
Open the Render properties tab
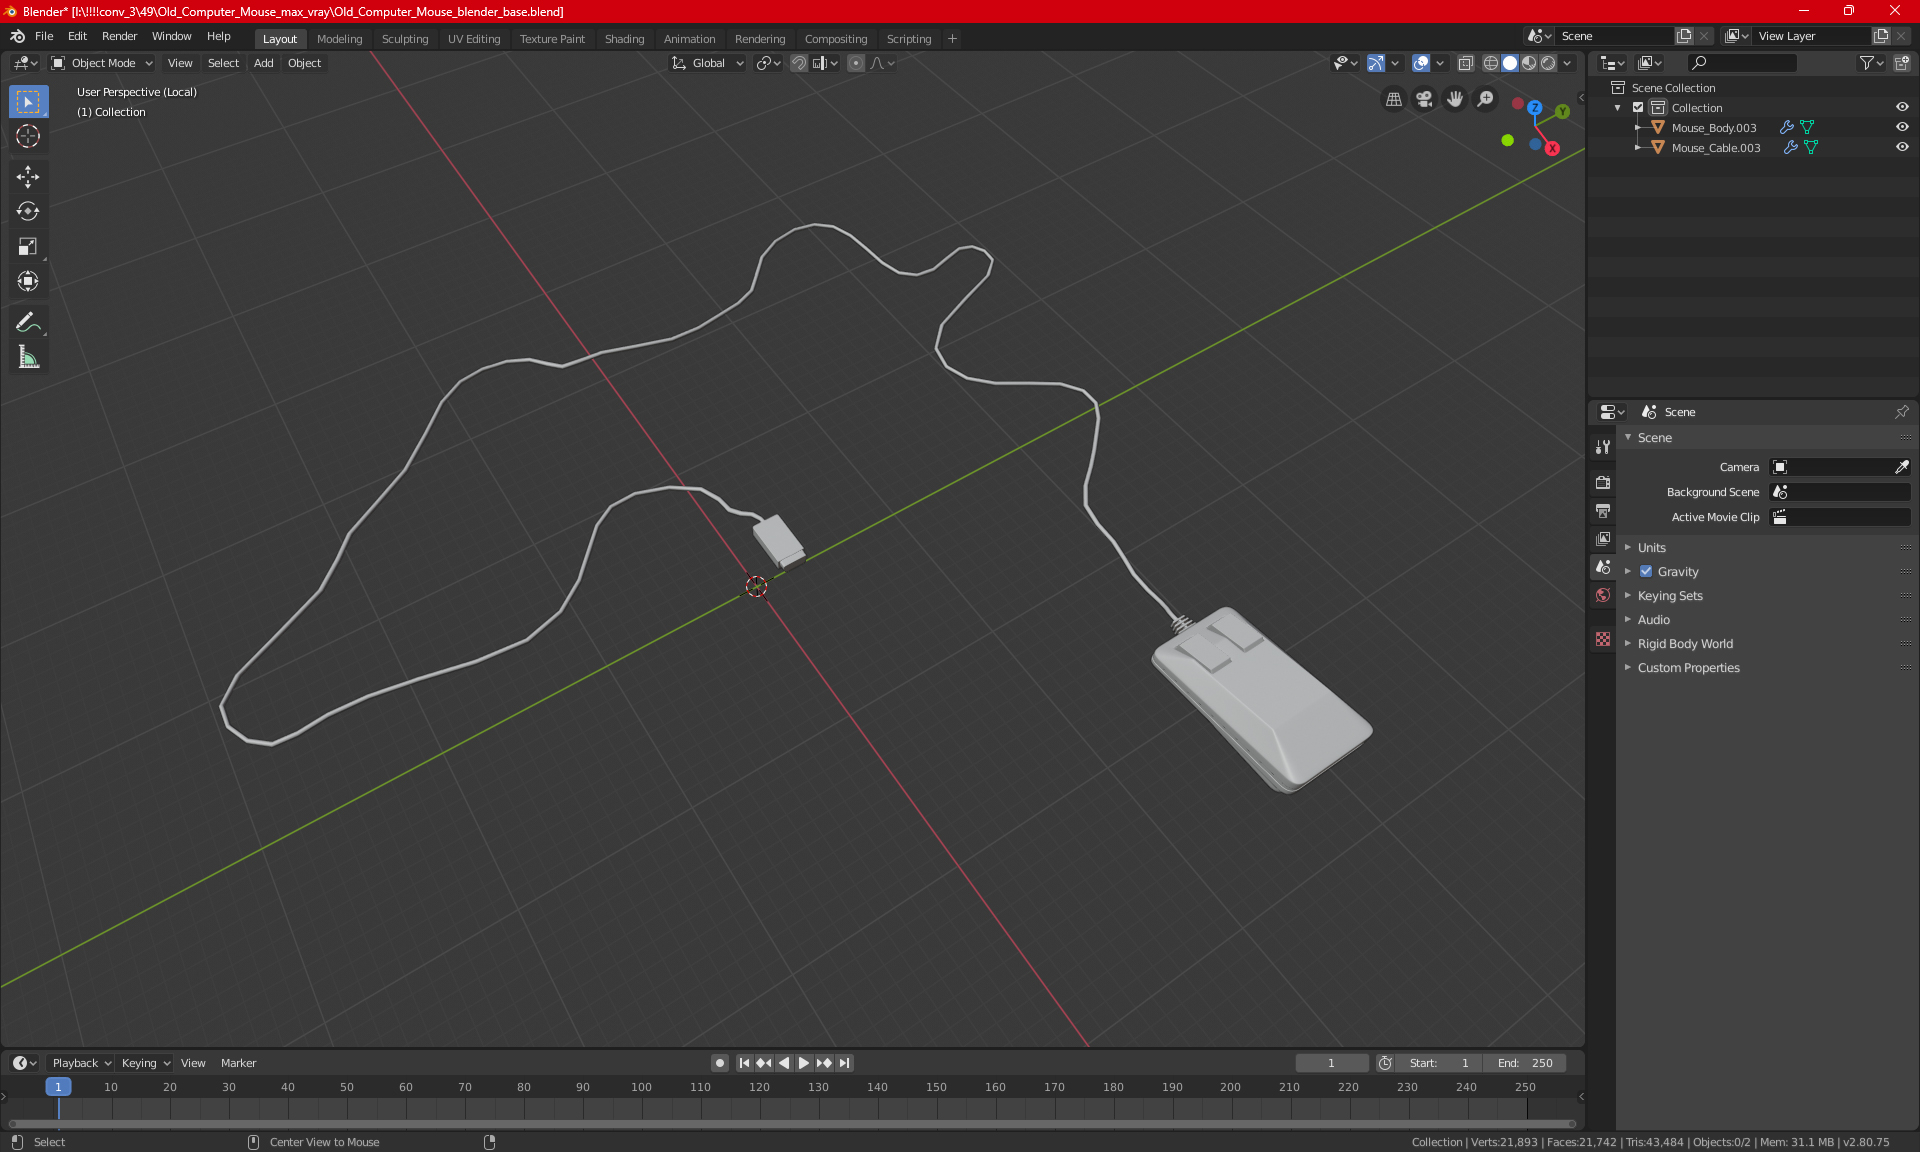[1603, 482]
